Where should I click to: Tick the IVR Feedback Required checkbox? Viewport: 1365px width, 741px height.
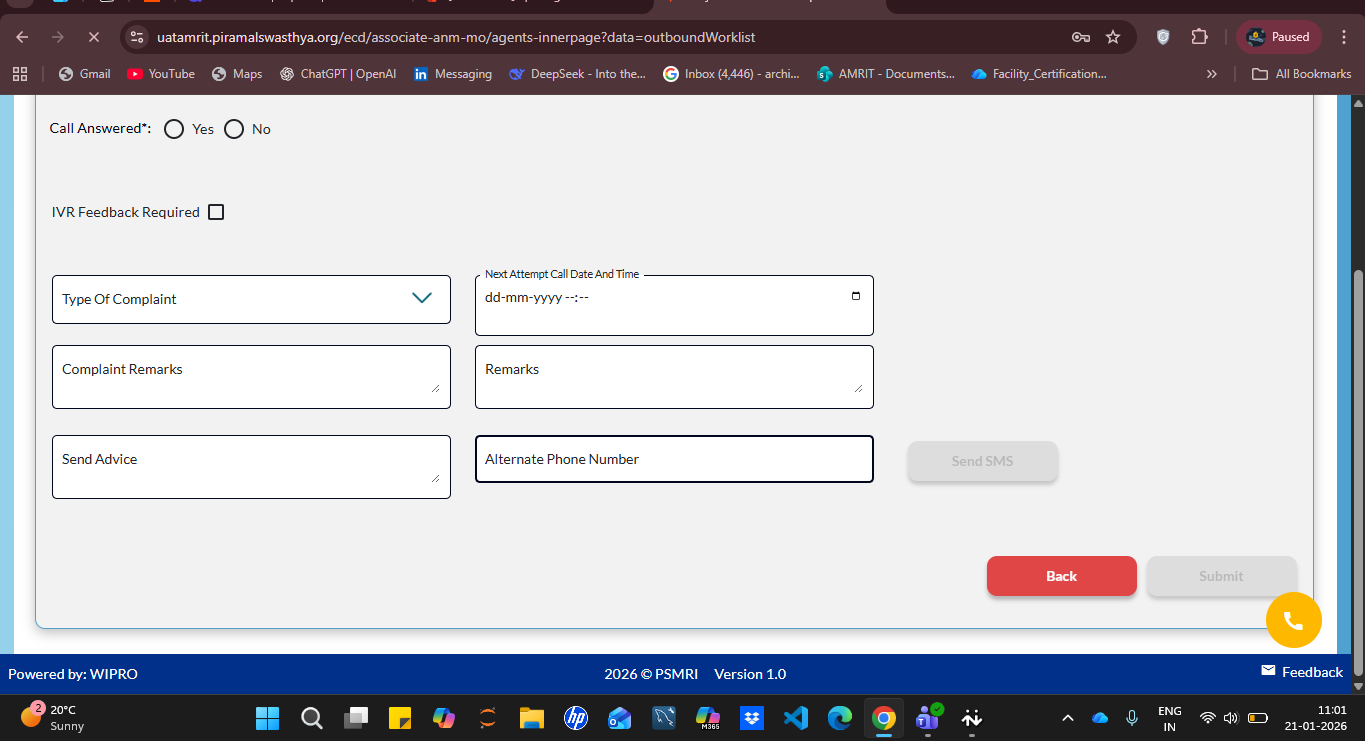coord(216,212)
